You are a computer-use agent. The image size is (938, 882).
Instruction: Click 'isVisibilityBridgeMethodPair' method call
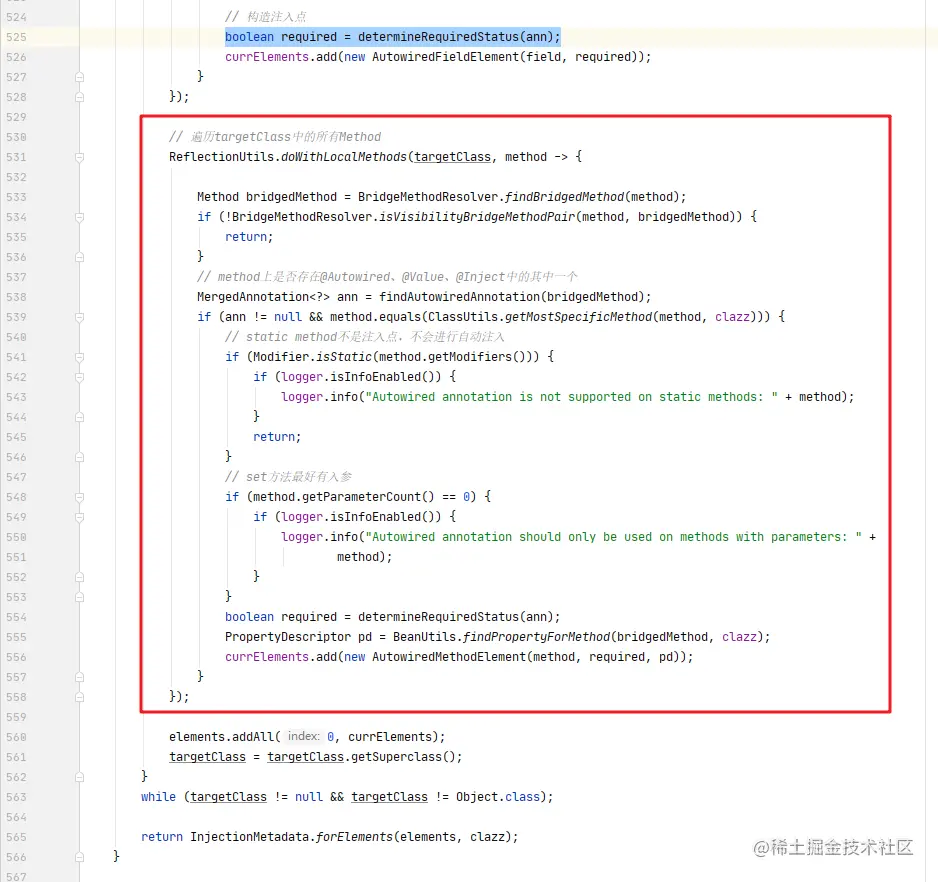point(477,217)
